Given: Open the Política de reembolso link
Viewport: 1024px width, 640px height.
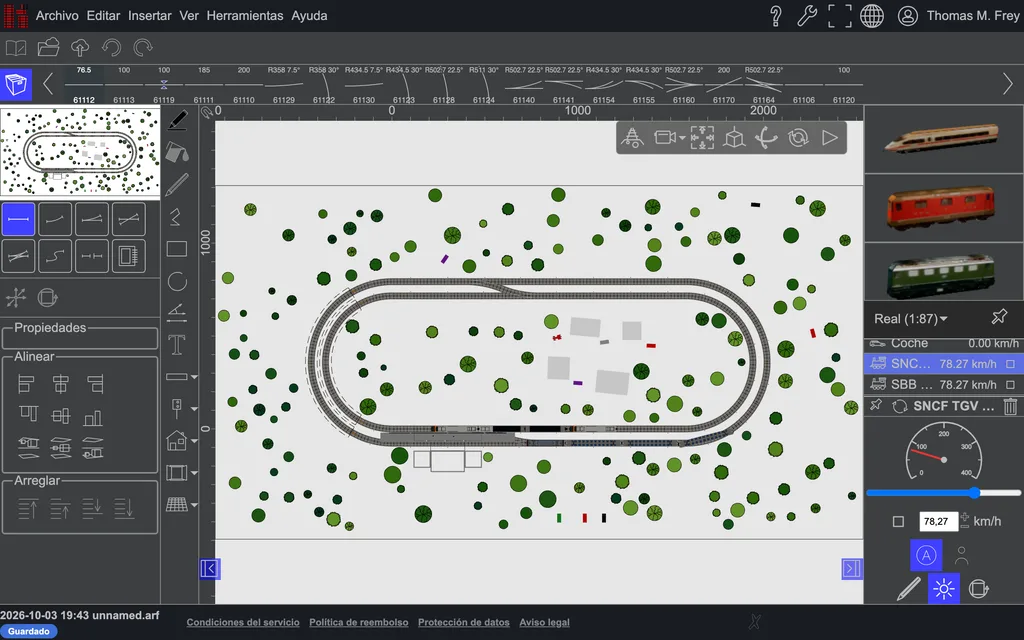Looking at the screenshot, I should tap(359, 622).
